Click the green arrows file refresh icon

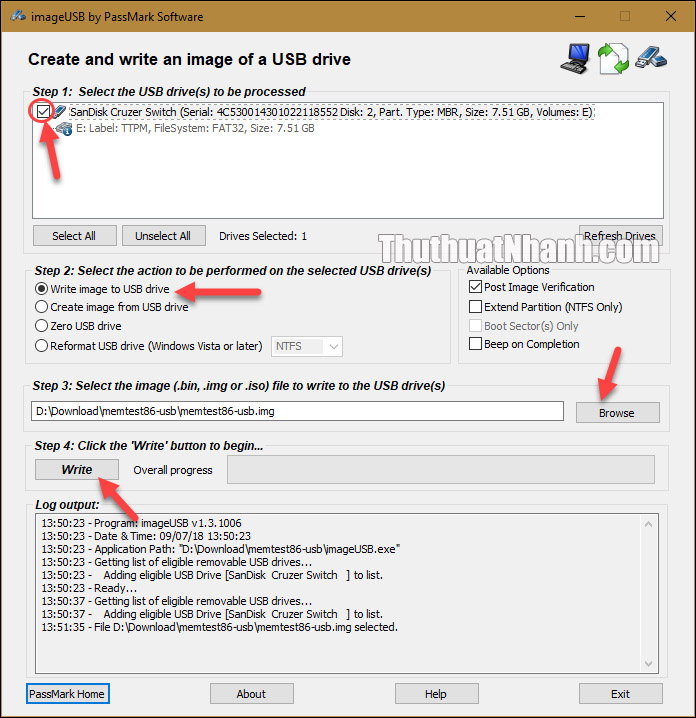coord(613,59)
